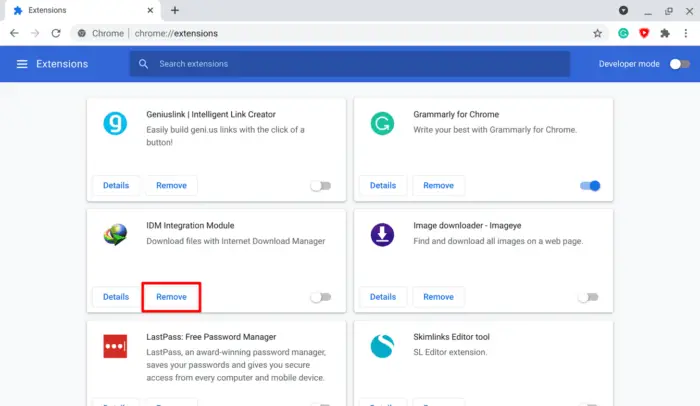This screenshot has width=700, height=406.
Task: Open the Extensions hamburger main menu
Action: point(22,64)
